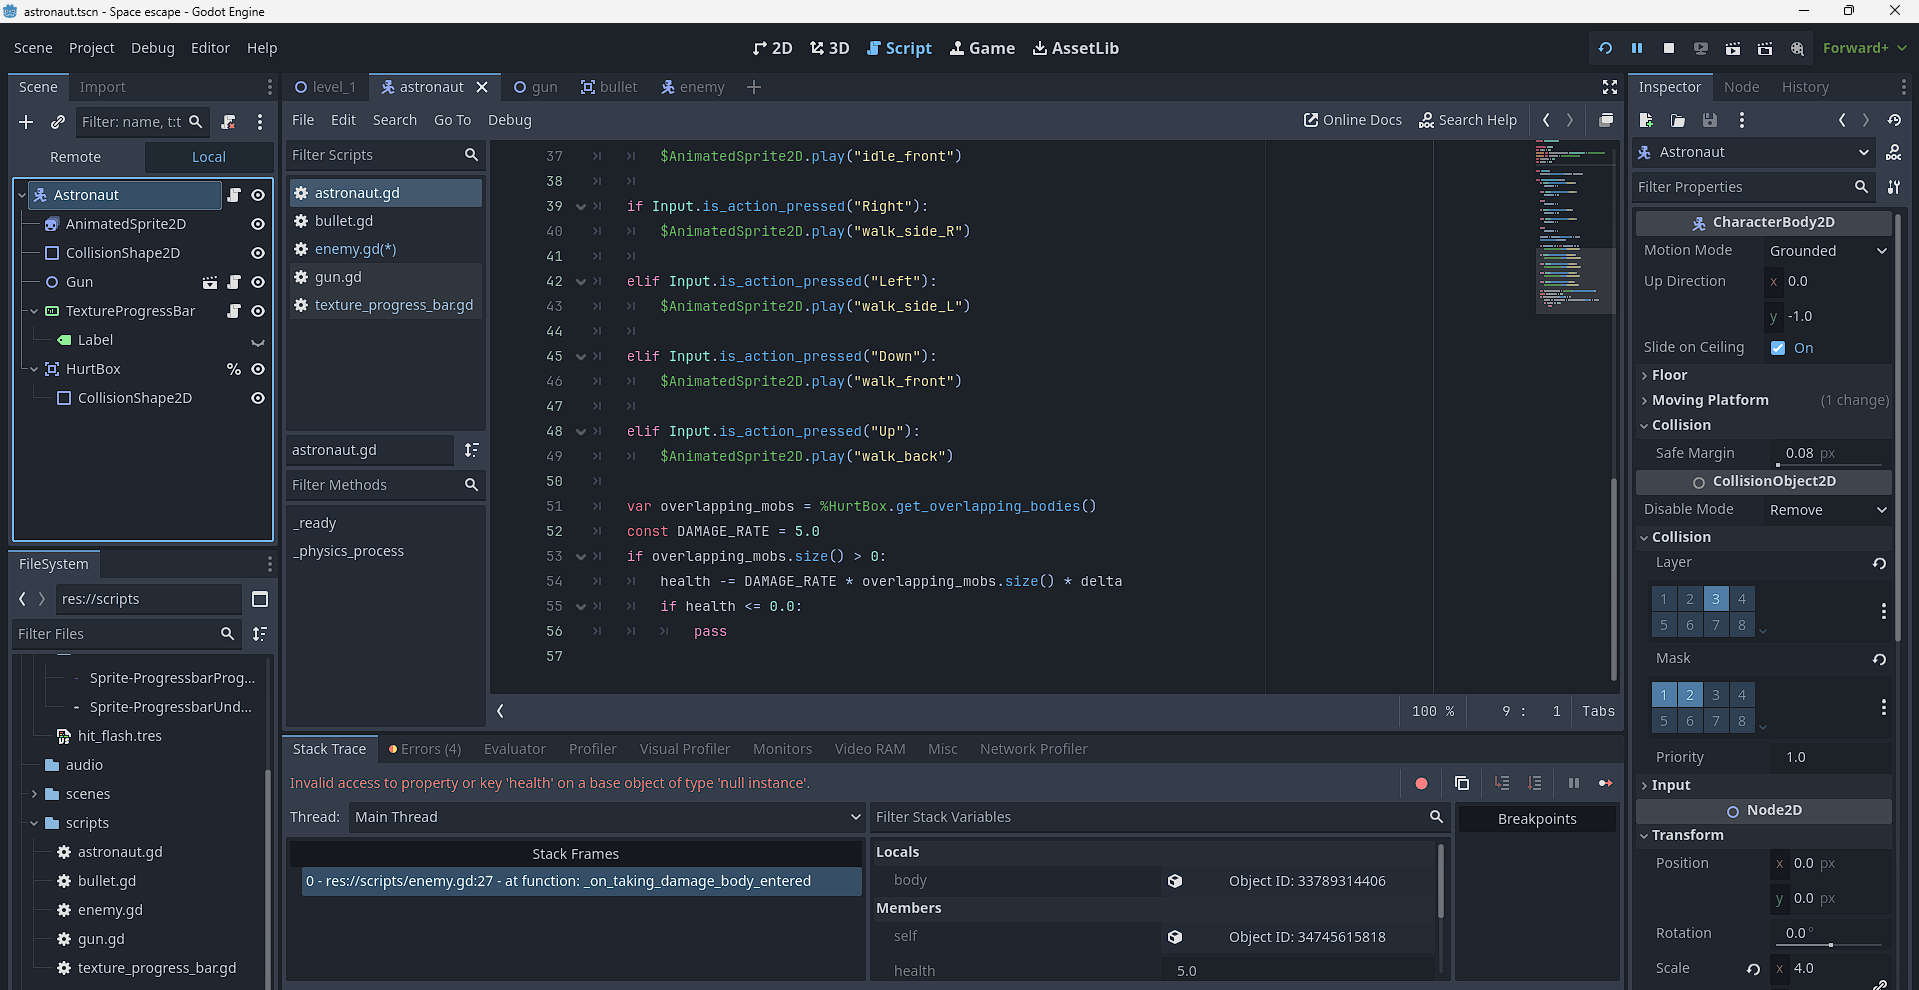1919x990 pixels.
Task: Click the Stop running project button
Action: (x=1669, y=48)
